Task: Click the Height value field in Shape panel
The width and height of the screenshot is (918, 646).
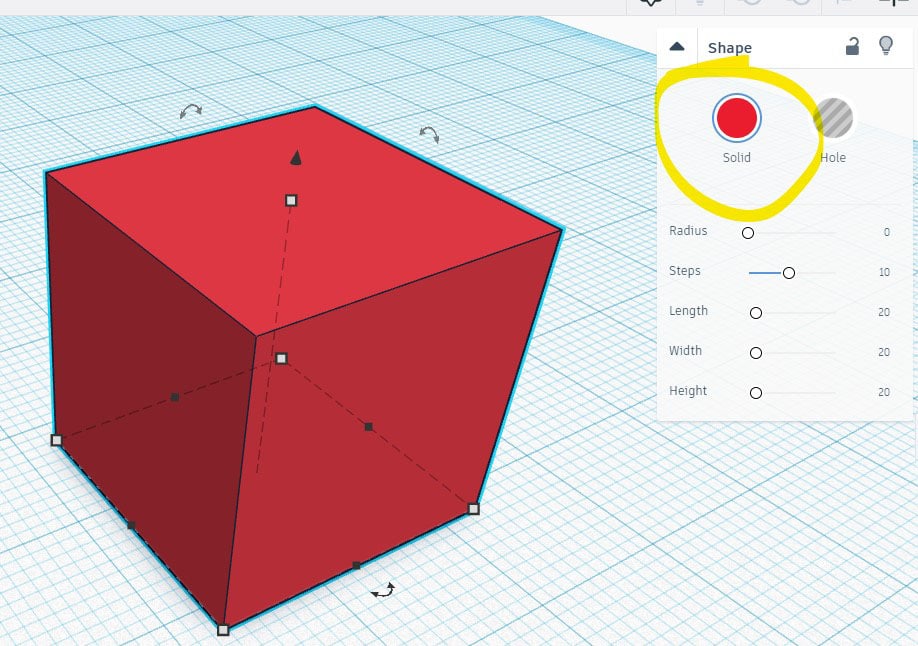Action: pyautogui.click(x=884, y=392)
